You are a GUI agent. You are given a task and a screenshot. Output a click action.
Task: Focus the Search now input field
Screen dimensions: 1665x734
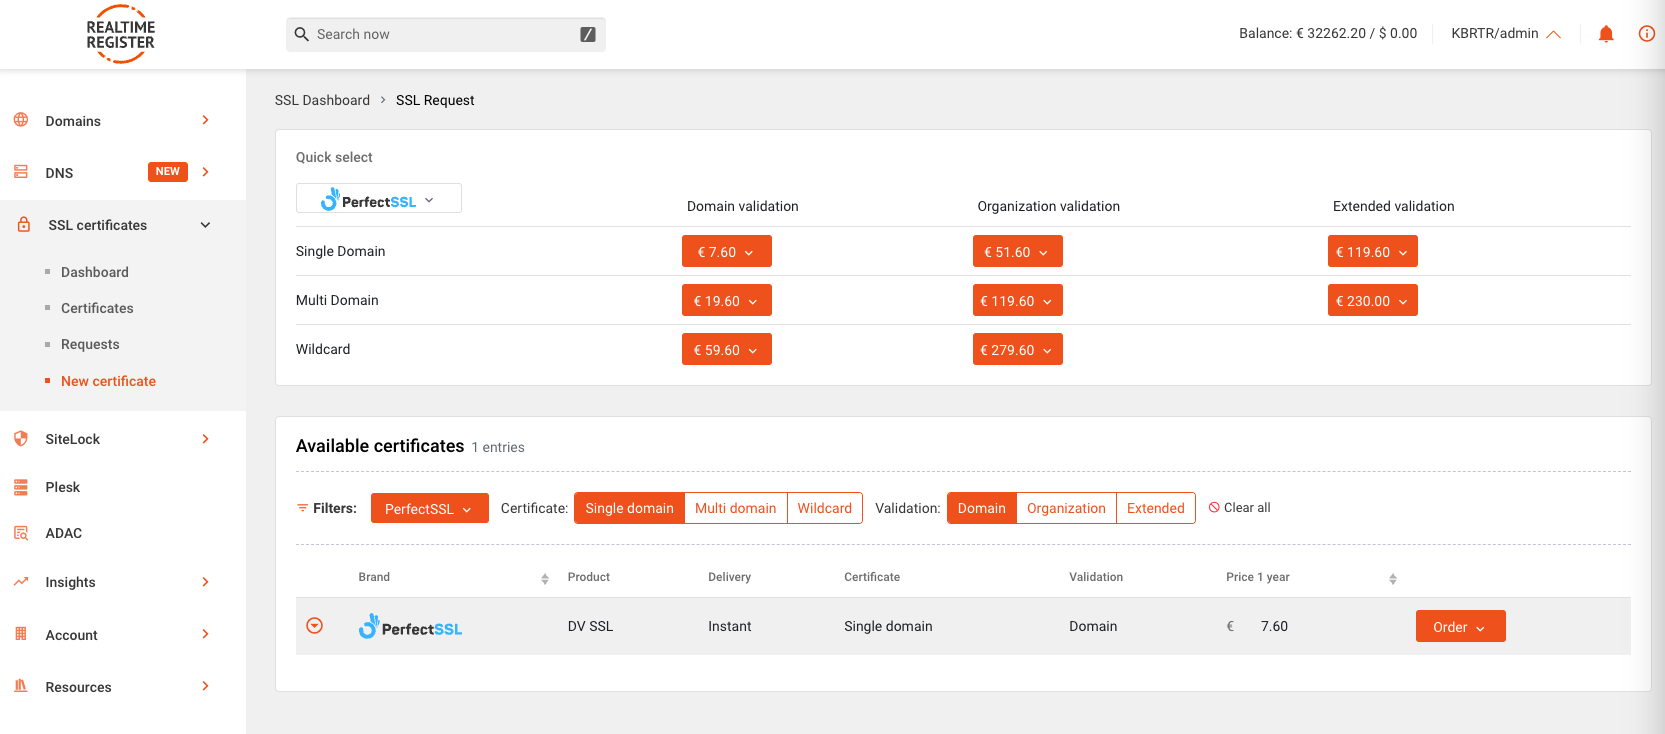[x=445, y=34]
